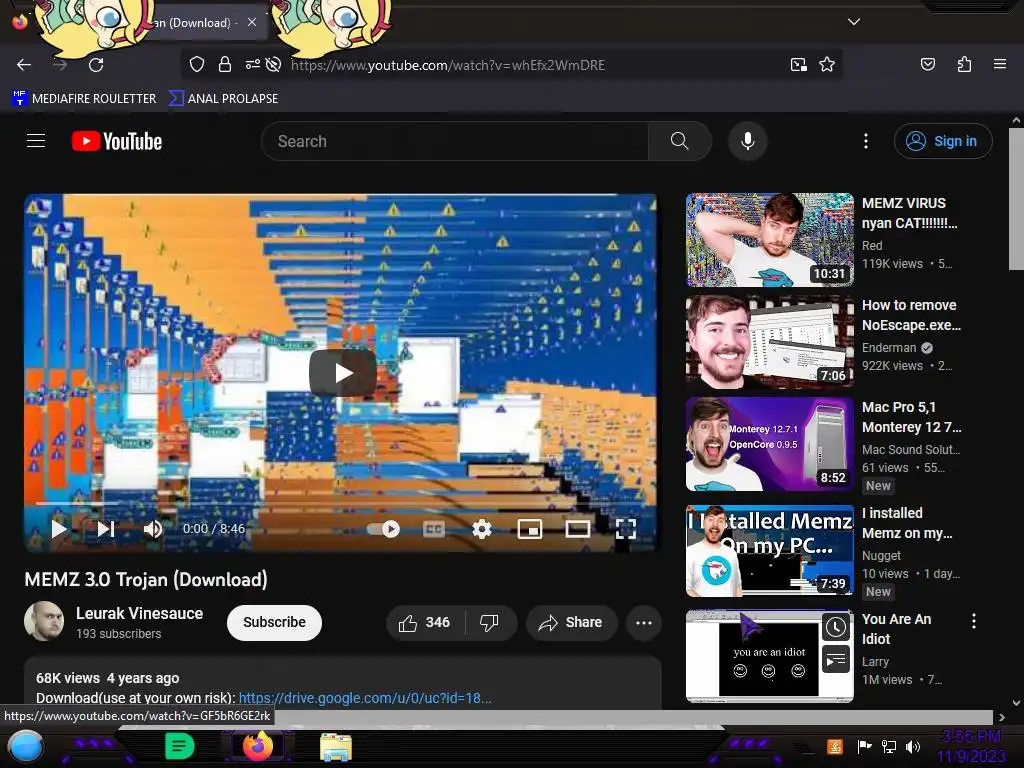Viewport: 1024px width, 768px height.
Task: Open 'You Are An Idiot' video title
Action: pos(896,629)
